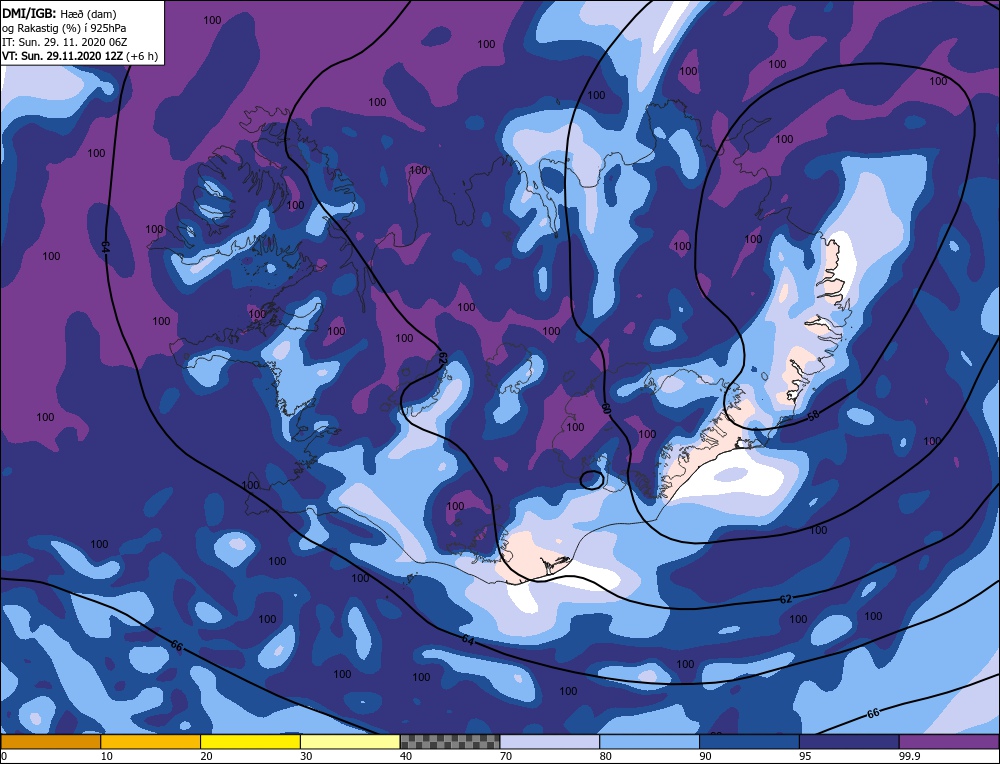Select the orange 10–20 legend swatch
This screenshot has width=1000, height=764.
click(x=151, y=741)
